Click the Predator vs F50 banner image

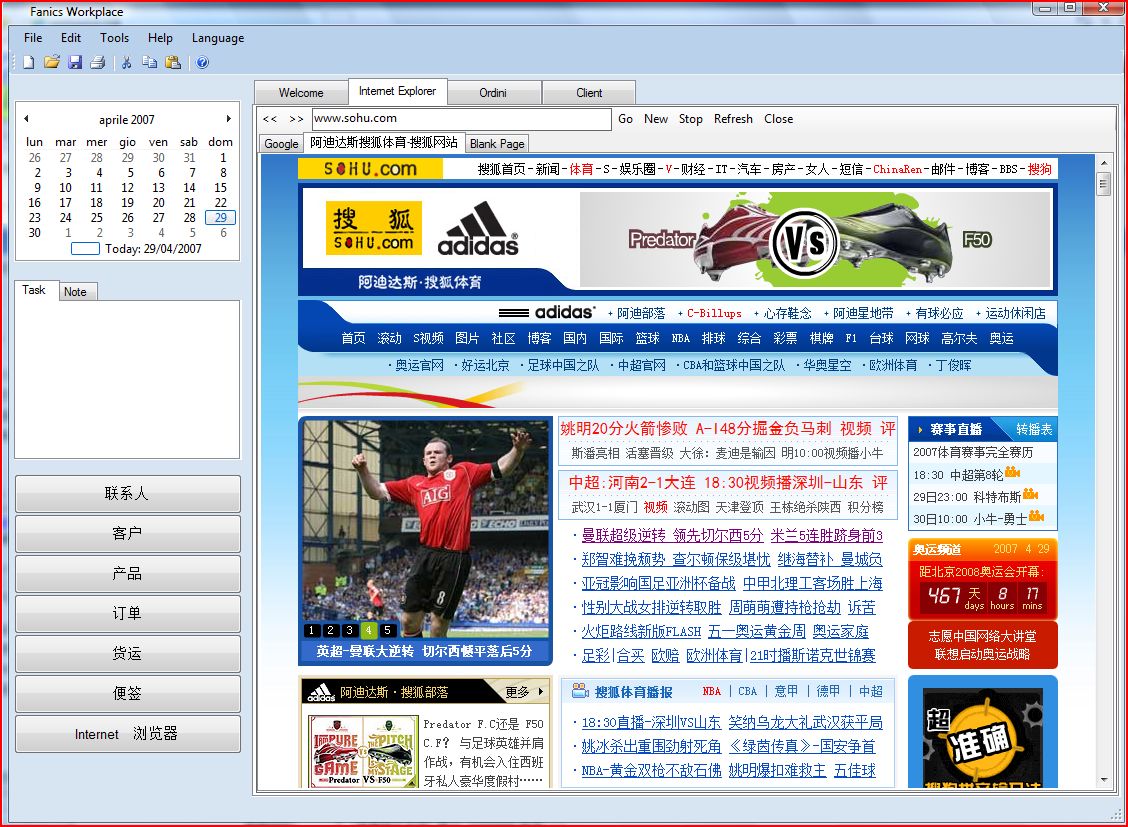coord(816,239)
